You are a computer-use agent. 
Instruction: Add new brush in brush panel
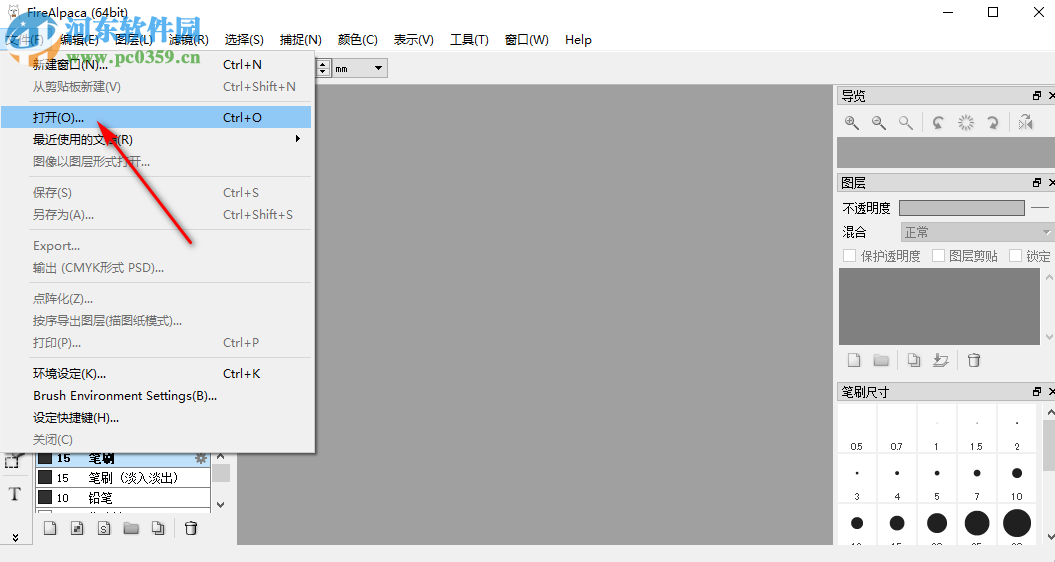pyautogui.click(x=50, y=528)
